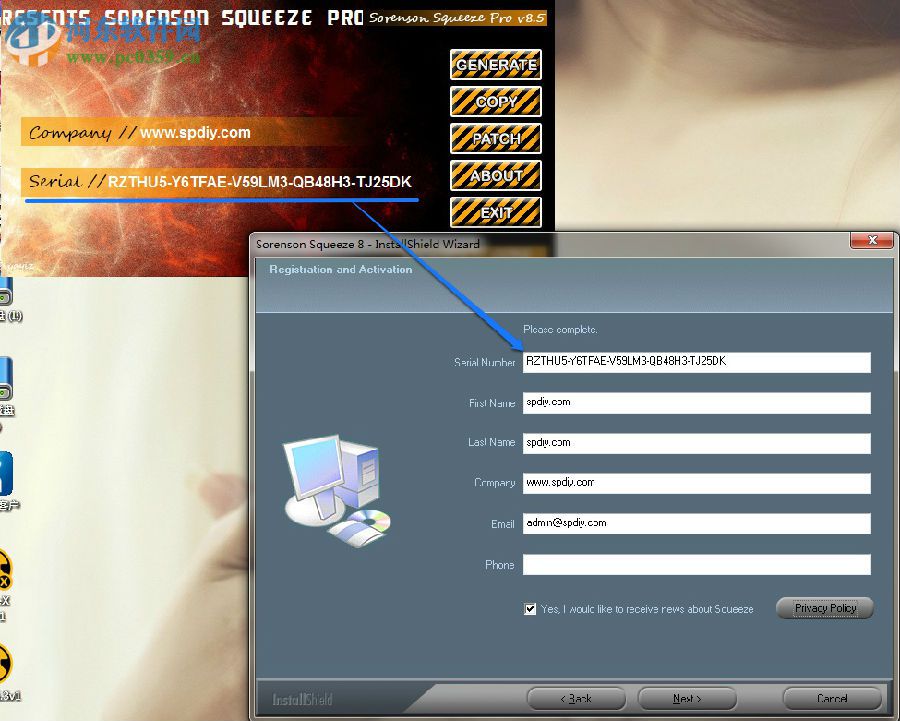Click the Company field in InstallShield Wizard

[x=696, y=483]
